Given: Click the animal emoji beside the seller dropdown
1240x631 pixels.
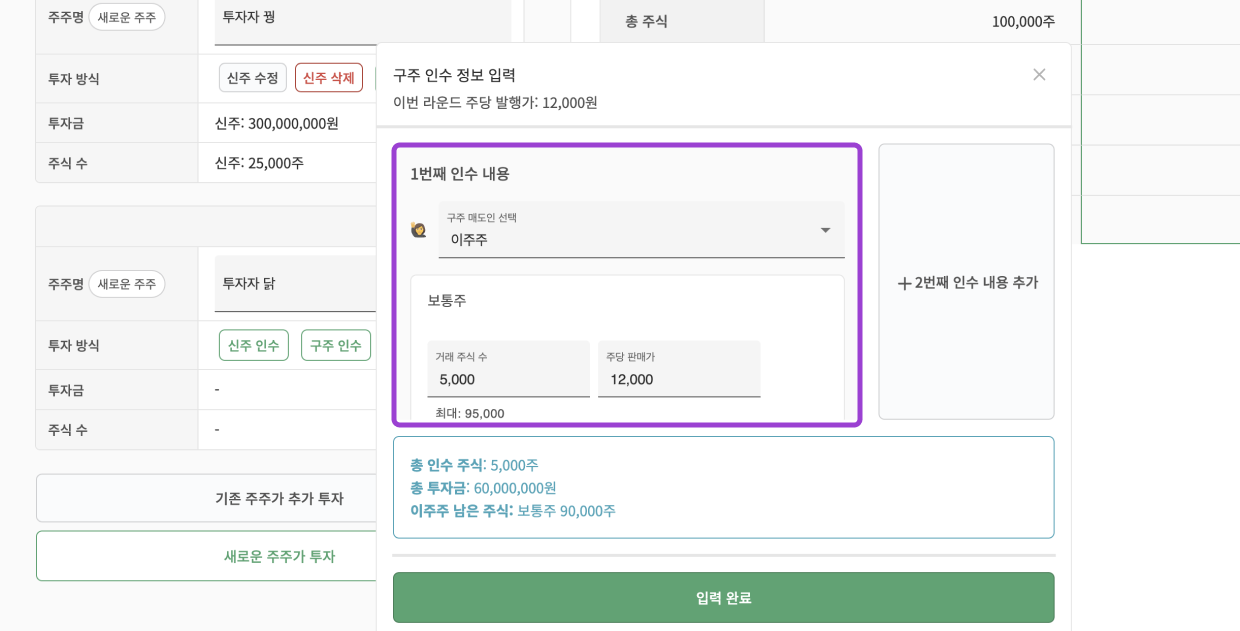Looking at the screenshot, I should click(x=420, y=229).
